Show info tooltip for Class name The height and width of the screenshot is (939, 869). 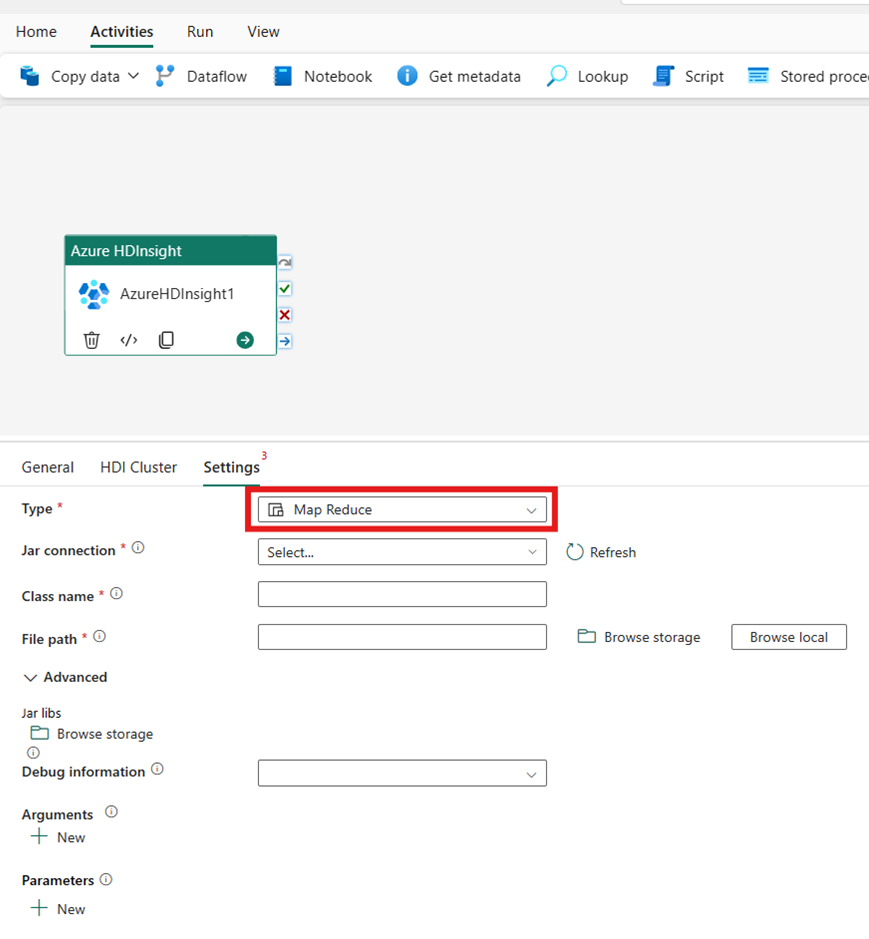click(x=116, y=593)
